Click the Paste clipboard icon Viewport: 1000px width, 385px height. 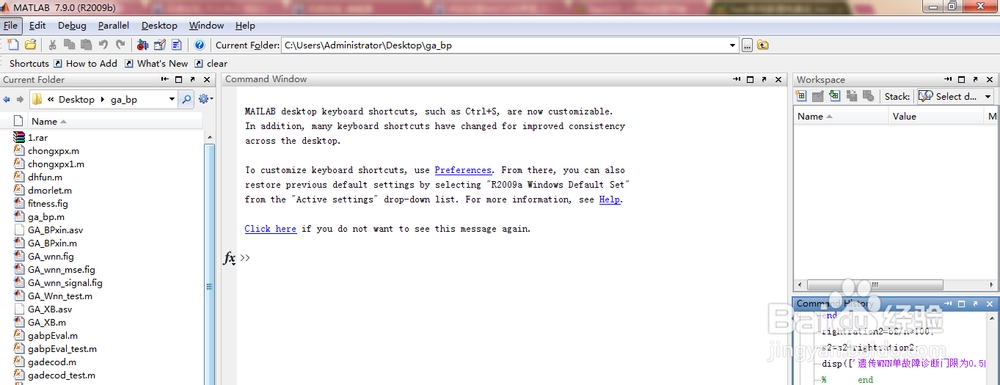[86, 45]
